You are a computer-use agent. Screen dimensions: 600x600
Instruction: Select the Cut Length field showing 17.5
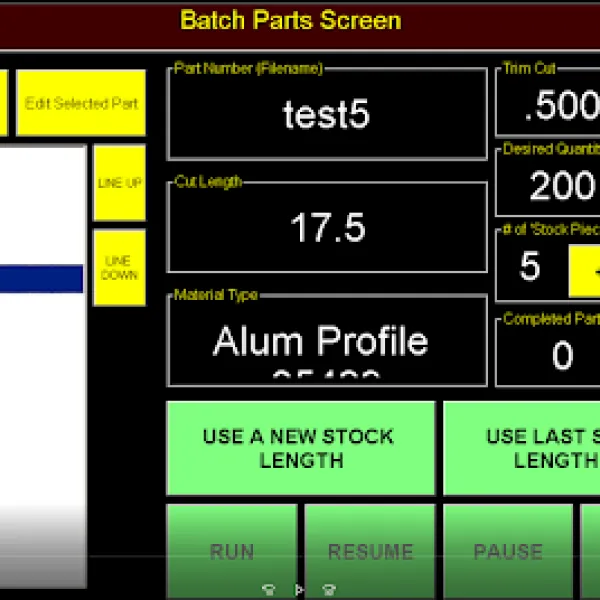327,228
